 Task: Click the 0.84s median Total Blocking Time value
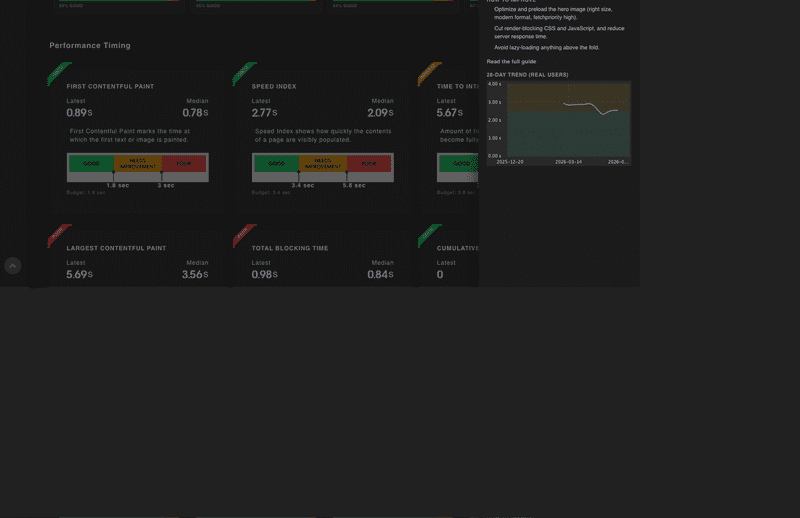click(x=381, y=275)
